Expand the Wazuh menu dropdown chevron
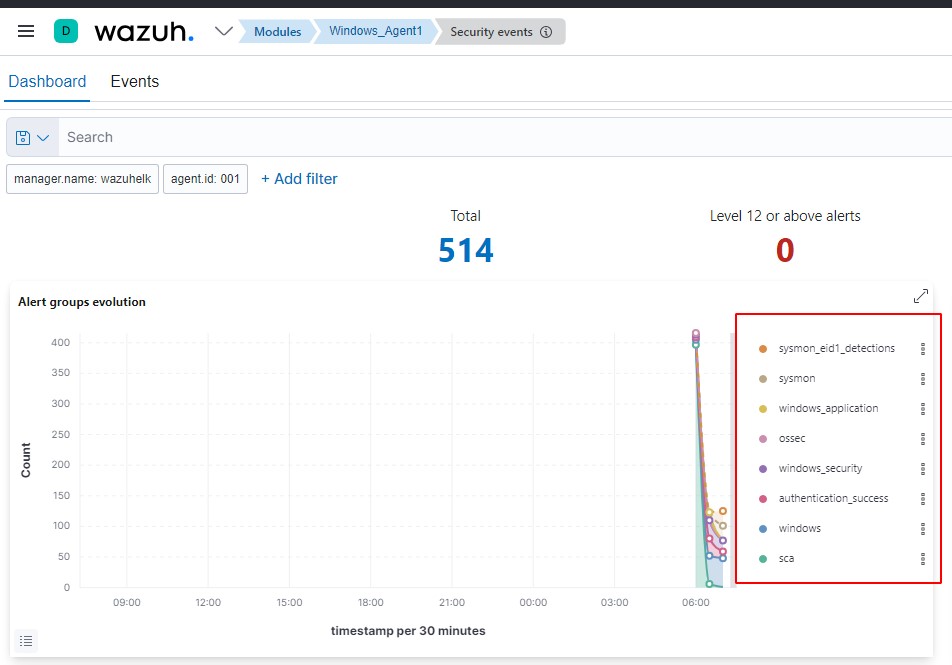Screen dimensions: 952x665 tap(224, 31)
